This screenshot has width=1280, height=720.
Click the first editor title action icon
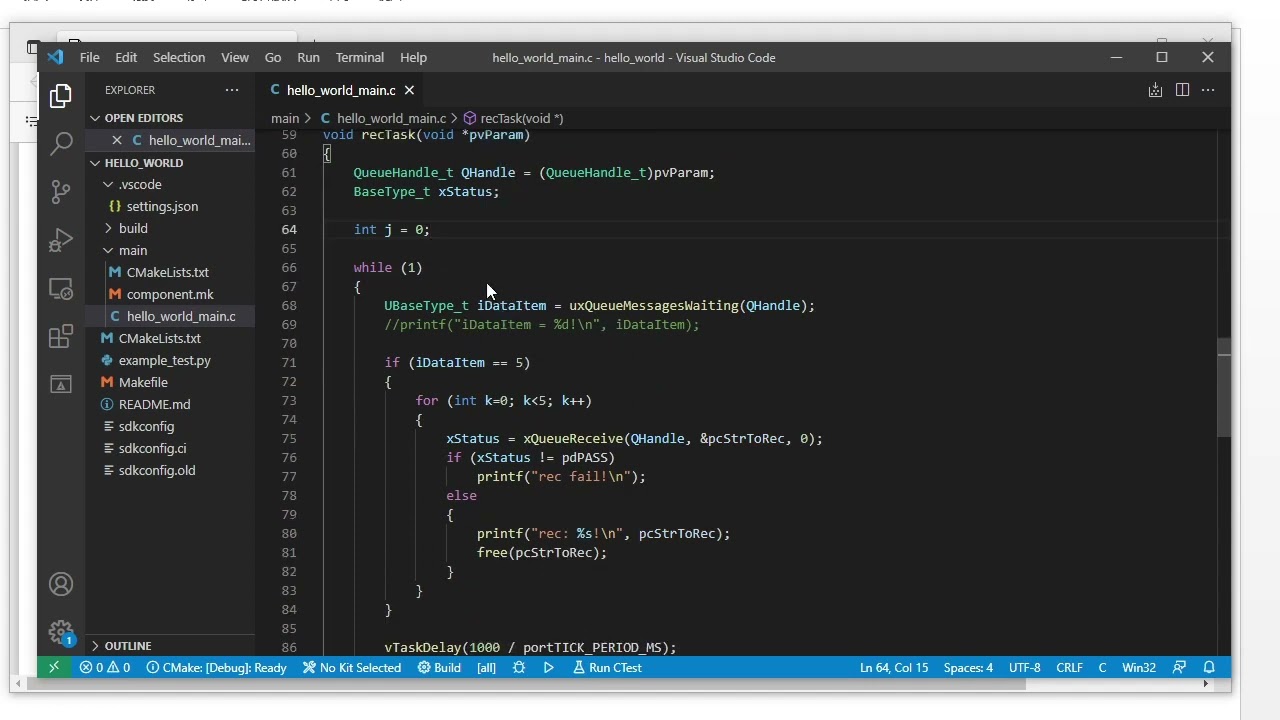pyautogui.click(x=1155, y=90)
